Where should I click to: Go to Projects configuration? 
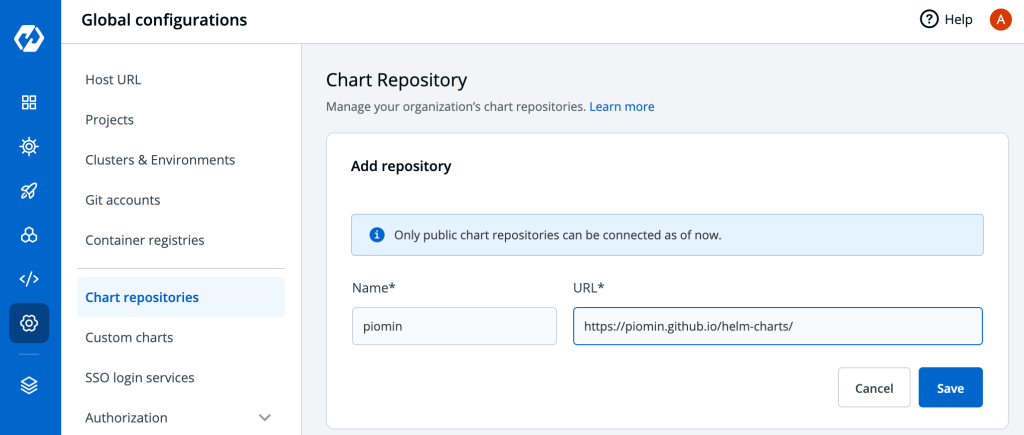[x=109, y=119]
